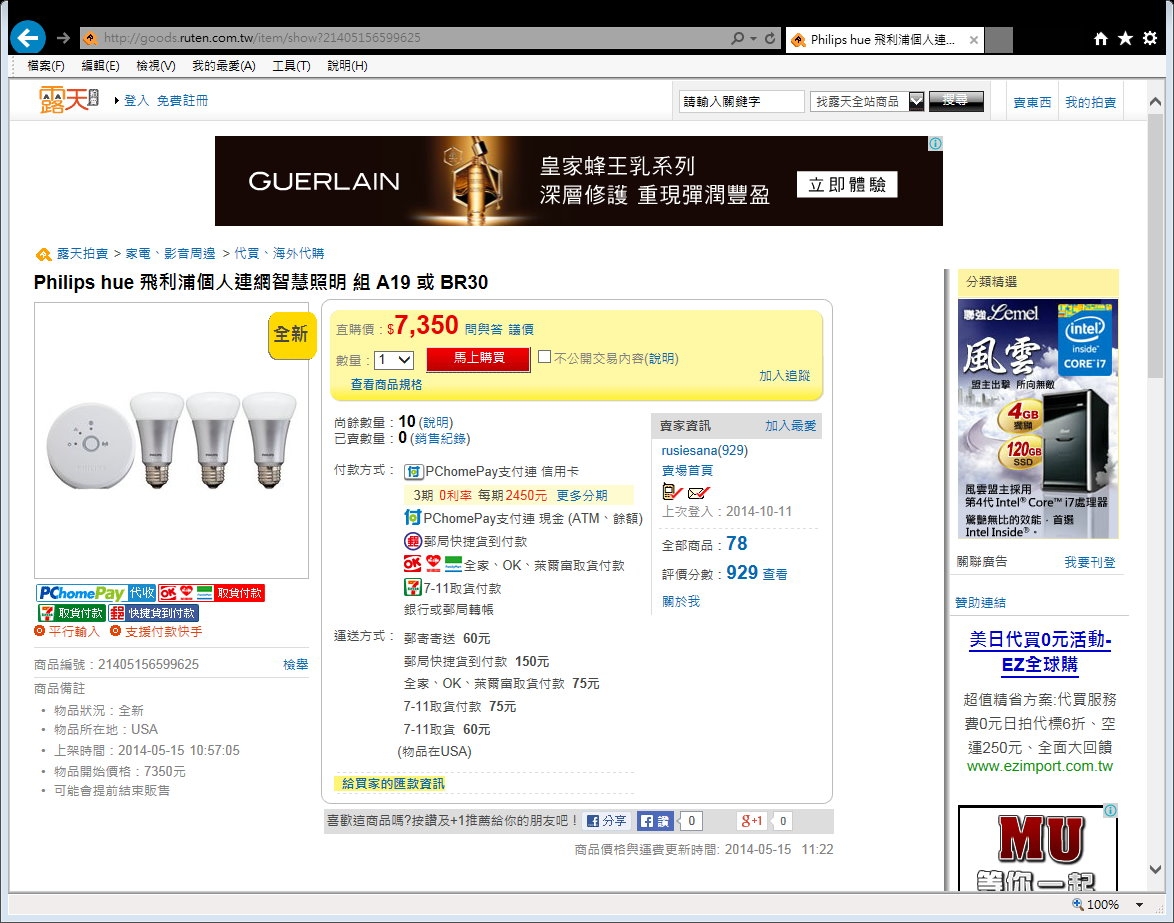Open the 編輯(E) menu

(x=100, y=66)
